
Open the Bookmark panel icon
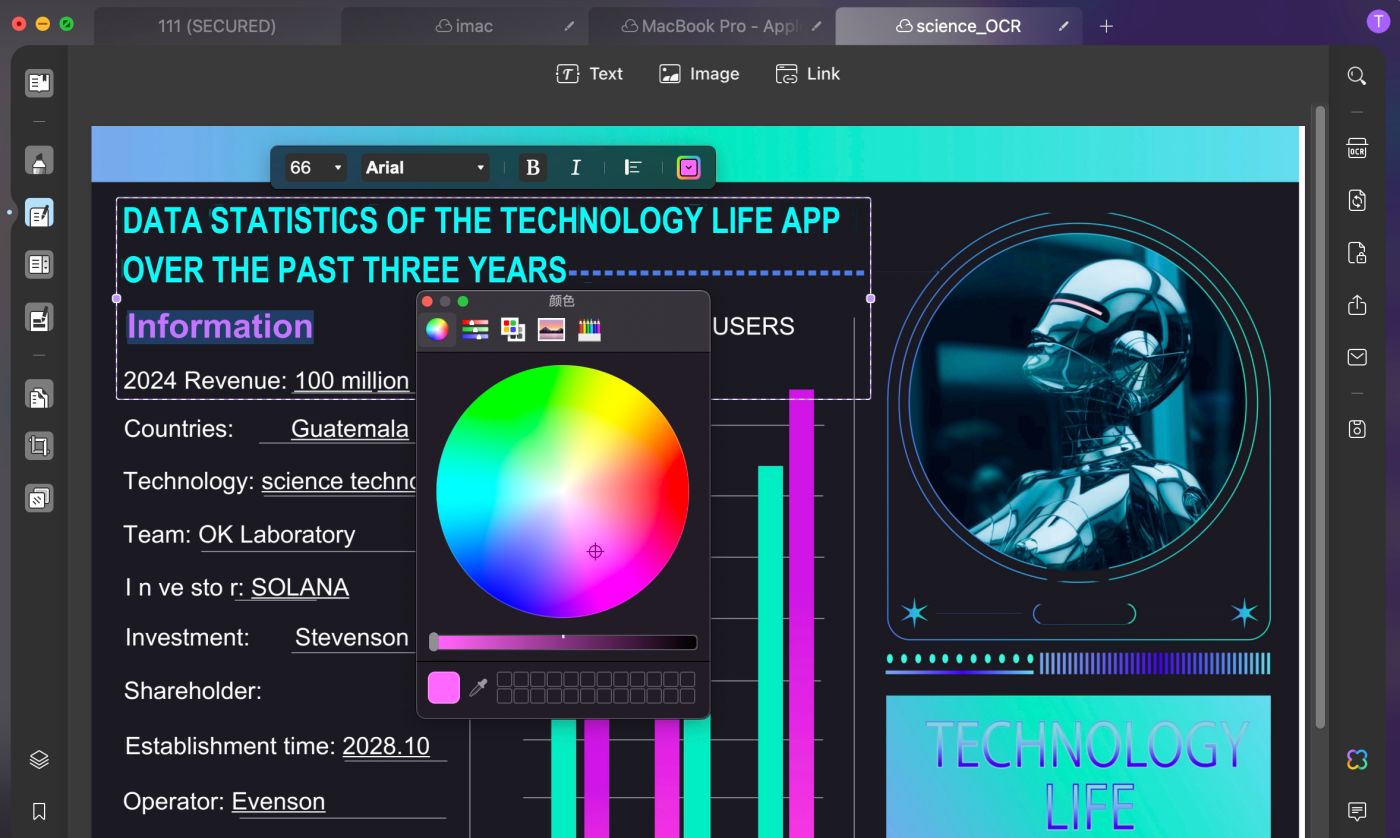coord(39,811)
